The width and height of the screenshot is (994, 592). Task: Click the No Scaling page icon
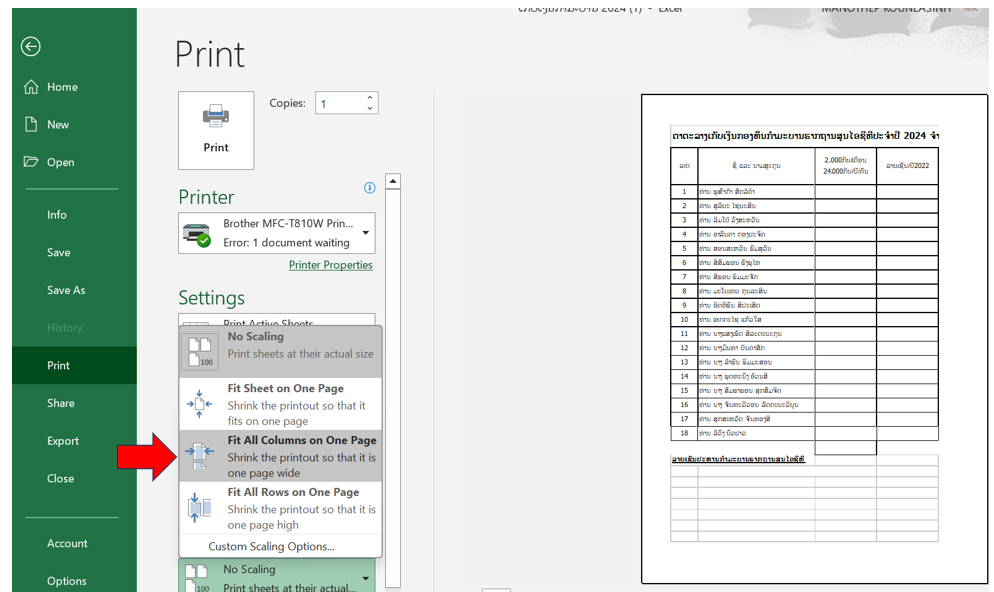[200, 349]
